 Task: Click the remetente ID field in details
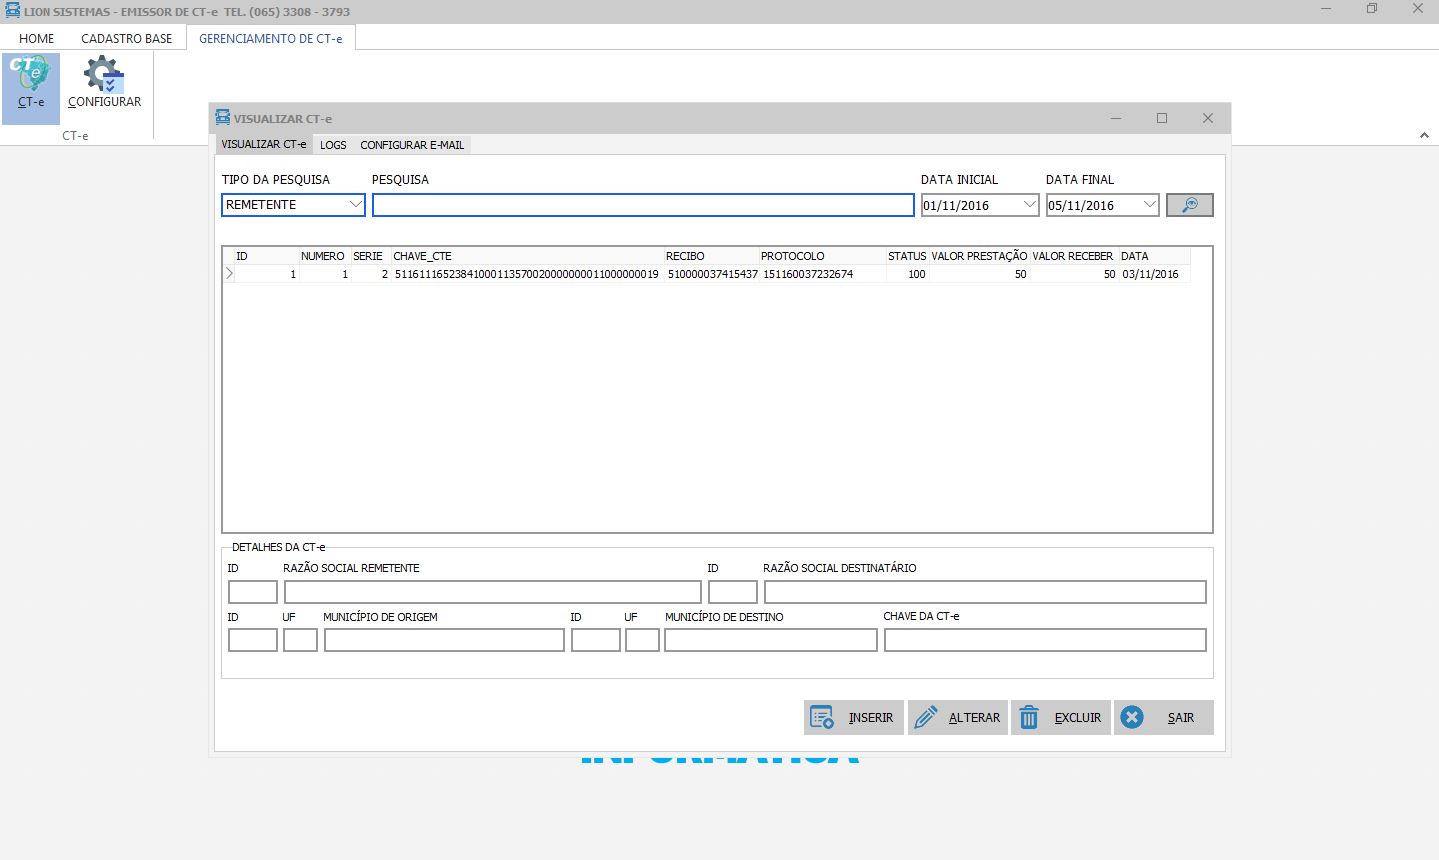(x=253, y=591)
